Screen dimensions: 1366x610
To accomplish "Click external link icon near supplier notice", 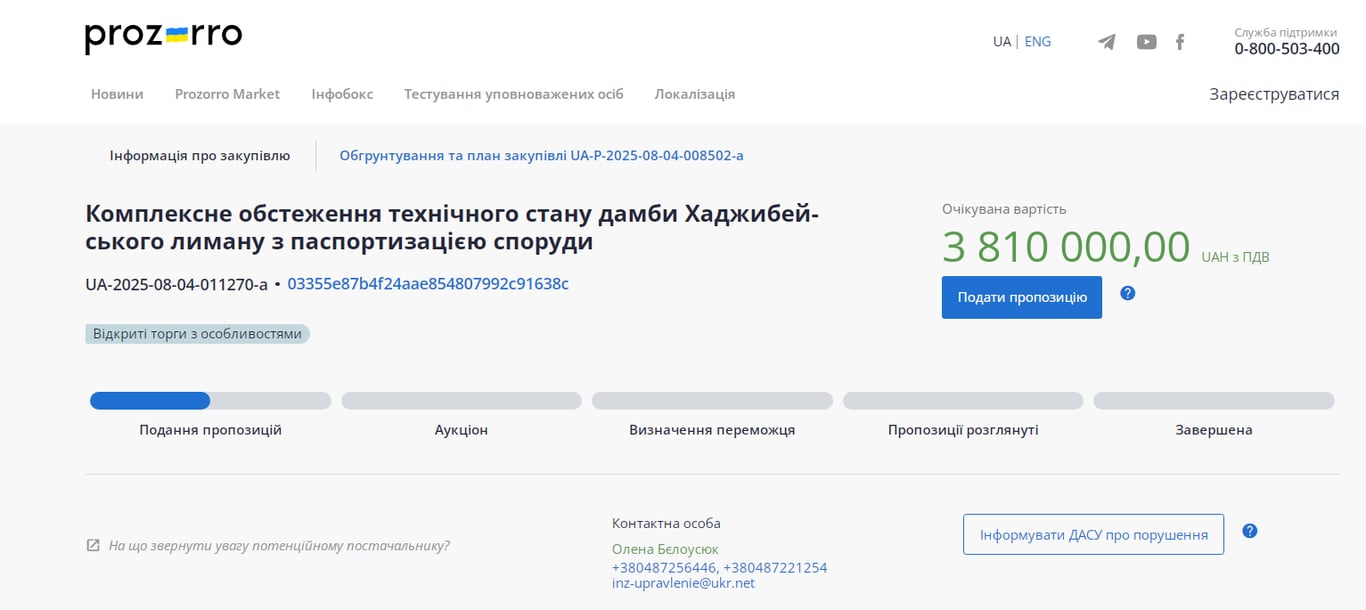I will [93, 546].
